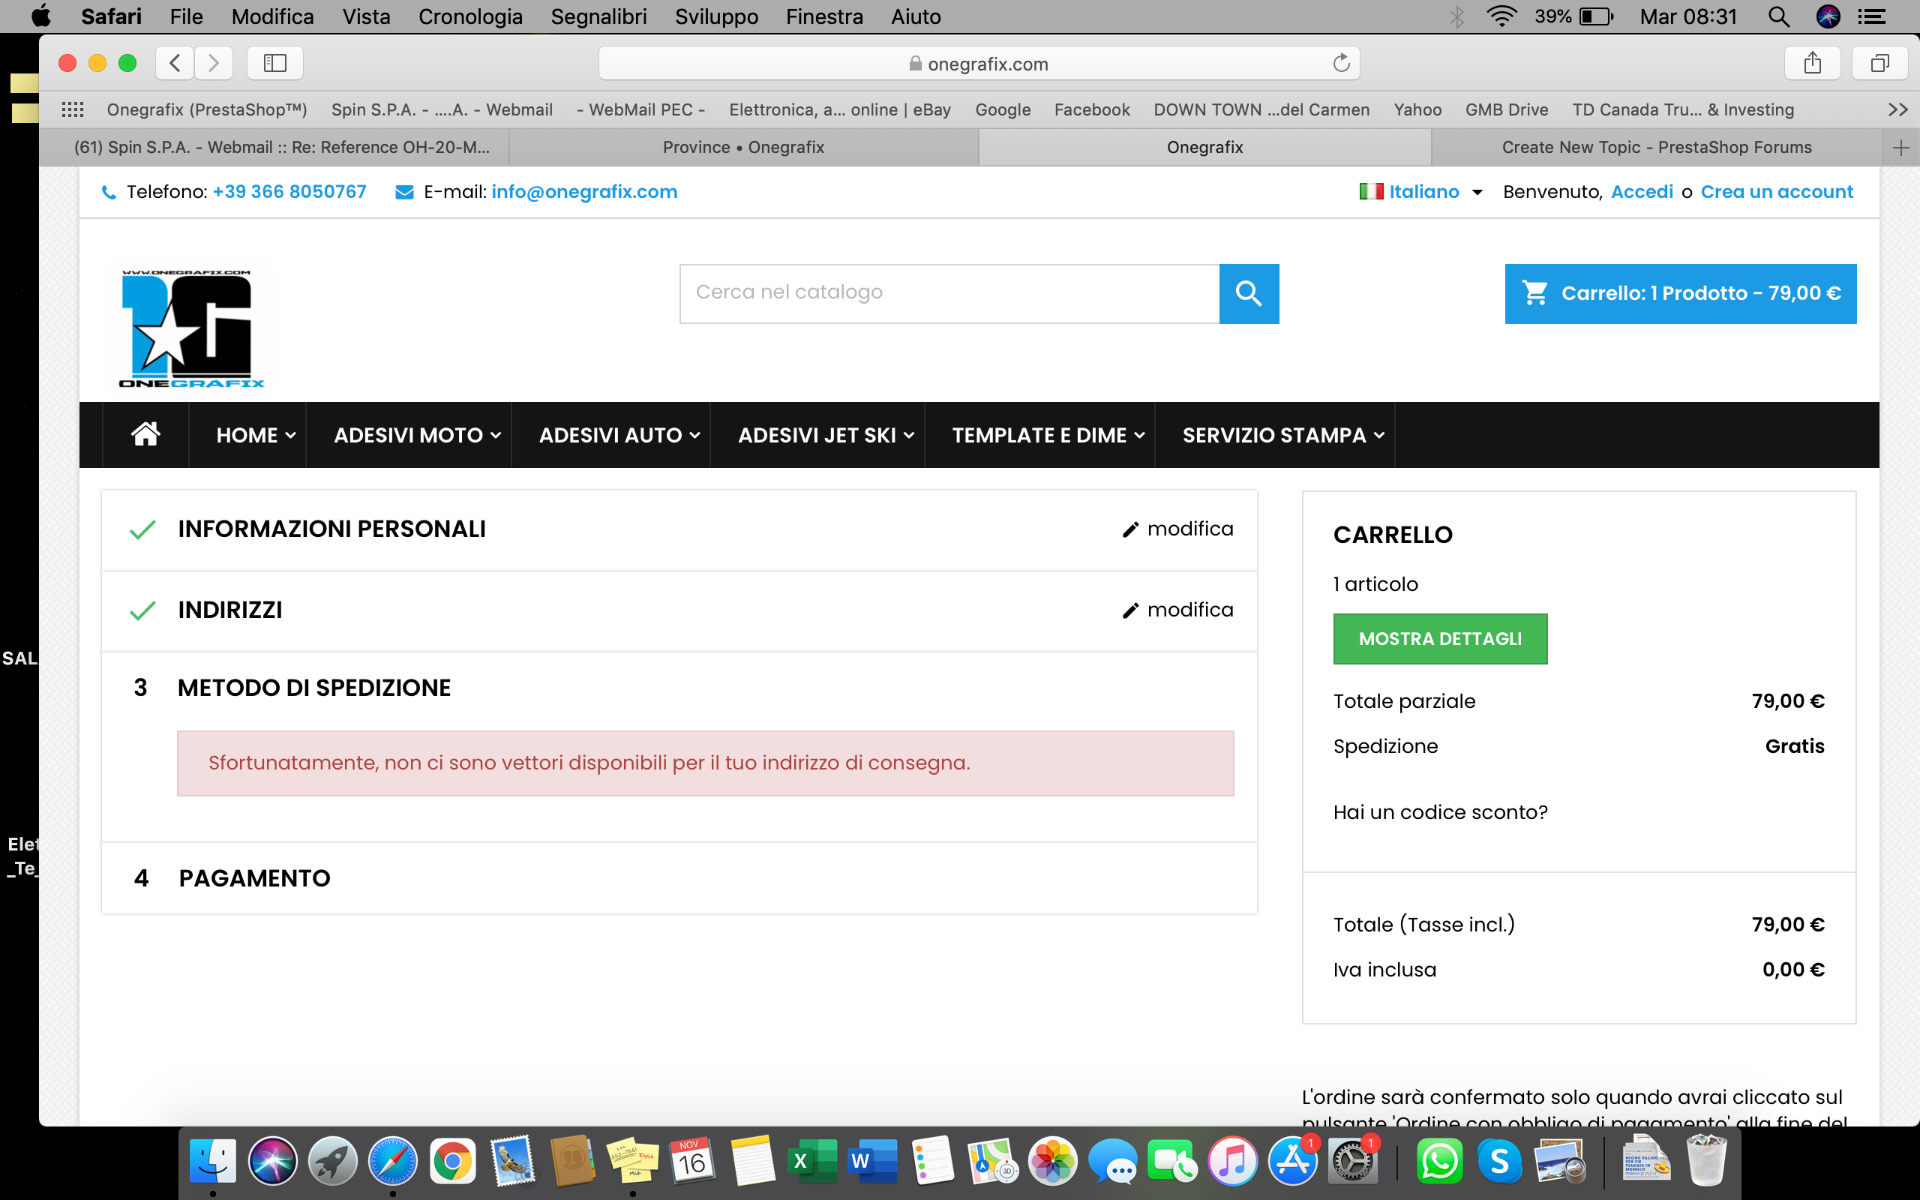Click the home icon in navigation bar
This screenshot has width=1920, height=1200.
click(145, 434)
